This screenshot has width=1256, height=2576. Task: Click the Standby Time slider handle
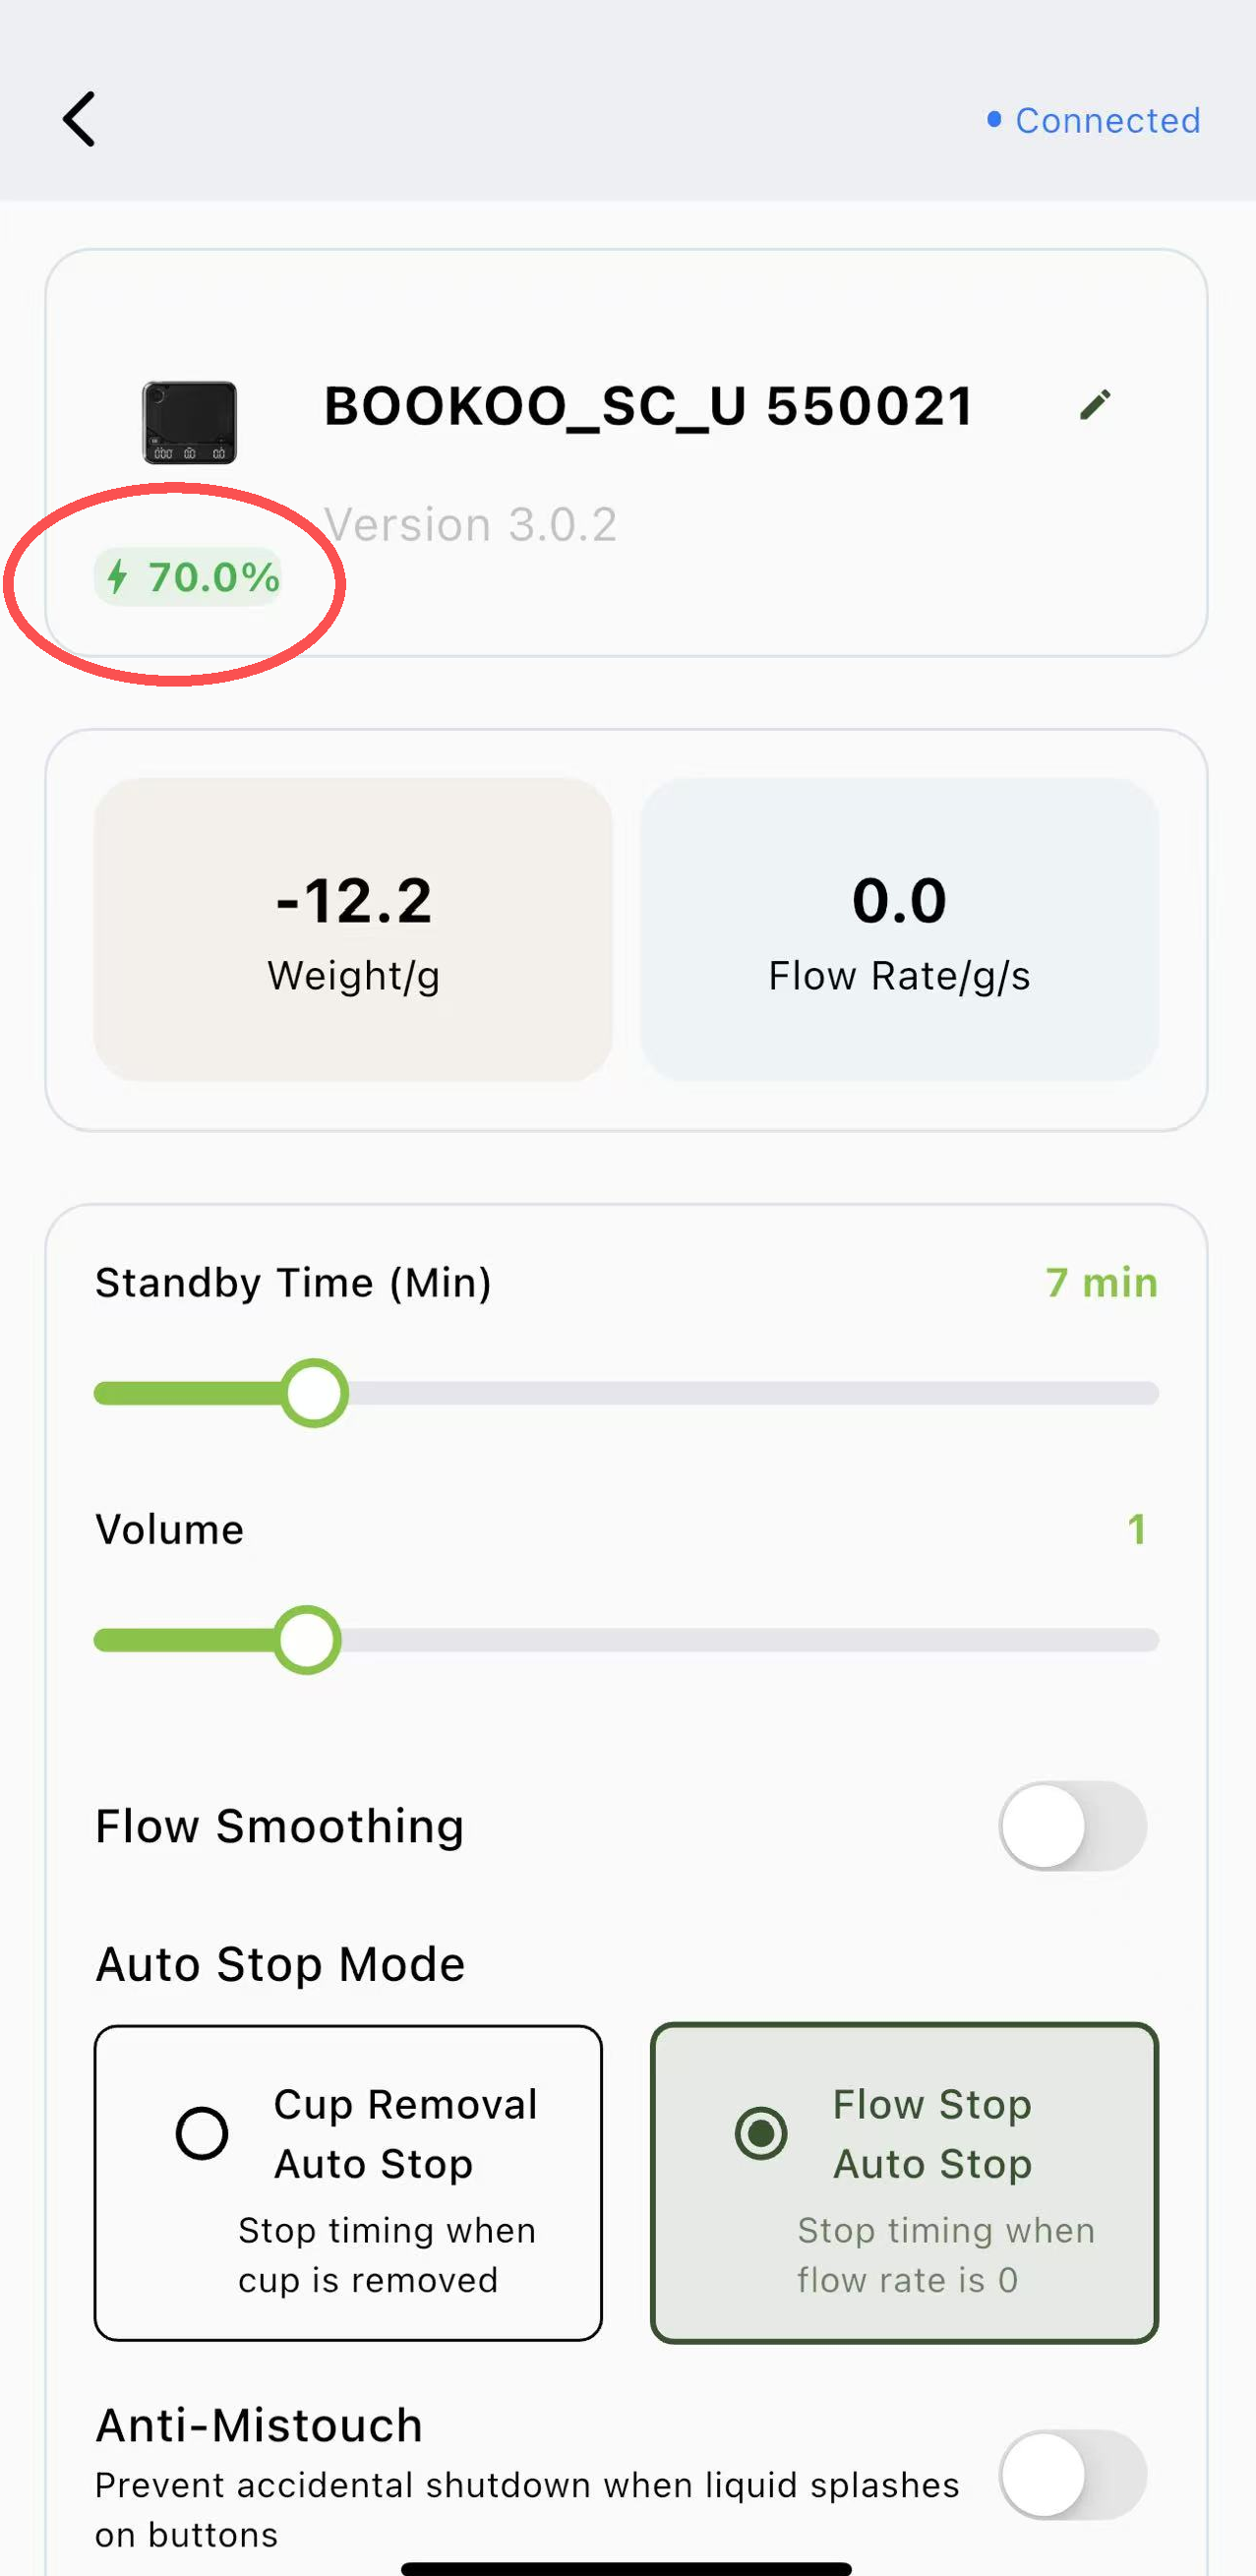click(x=314, y=1393)
